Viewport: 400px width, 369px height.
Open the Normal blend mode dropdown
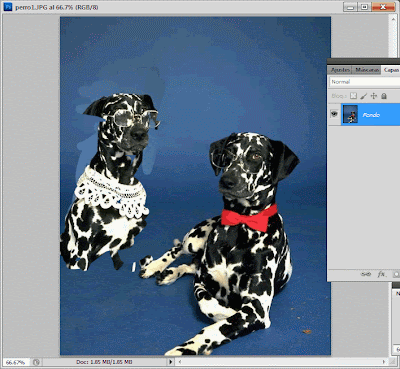(x=365, y=82)
